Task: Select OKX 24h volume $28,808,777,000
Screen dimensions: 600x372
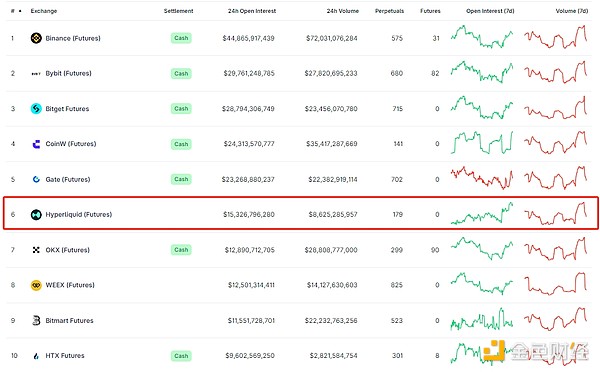Action: pyautogui.click(x=331, y=250)
